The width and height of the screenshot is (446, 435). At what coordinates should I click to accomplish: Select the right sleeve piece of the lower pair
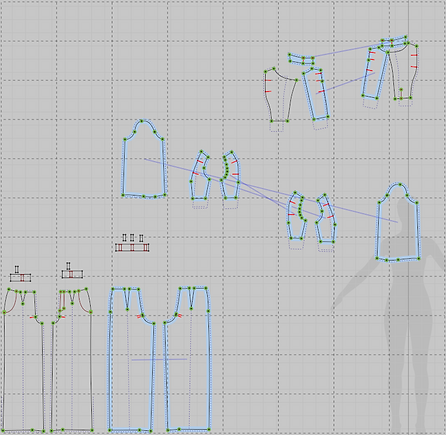[x=326, y=219]
